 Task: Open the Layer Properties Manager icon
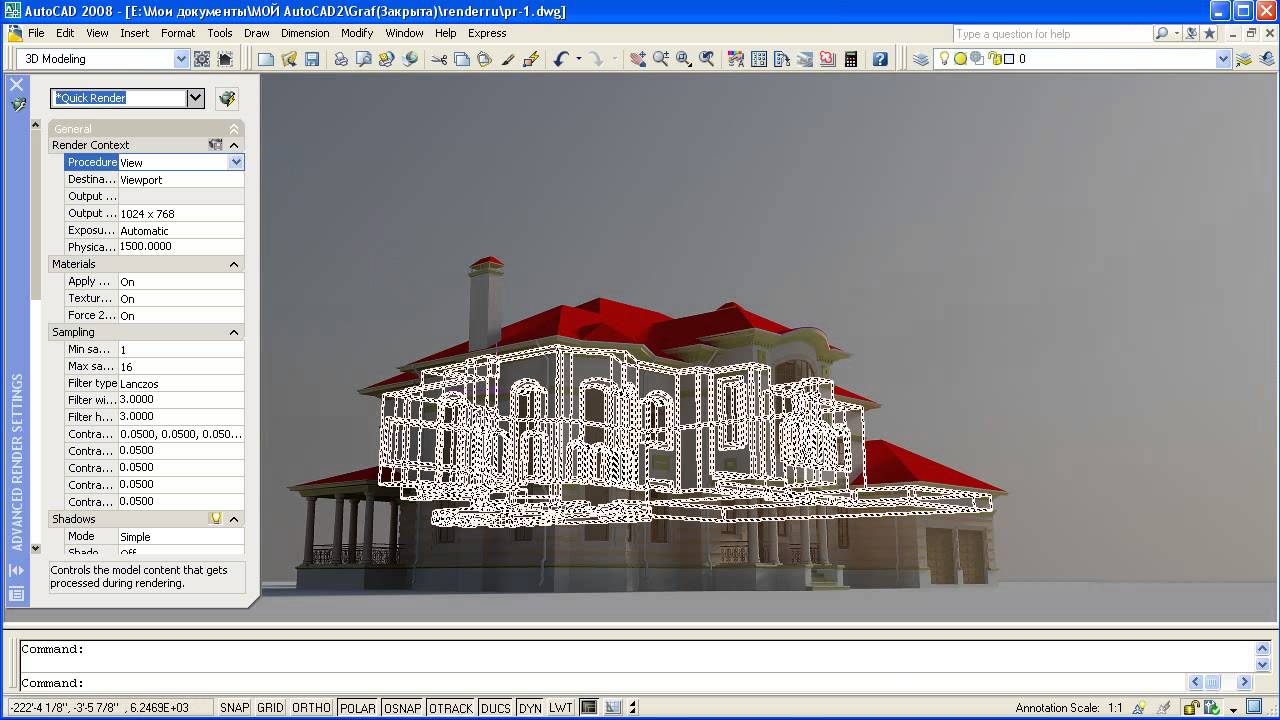tap(921, 59)
